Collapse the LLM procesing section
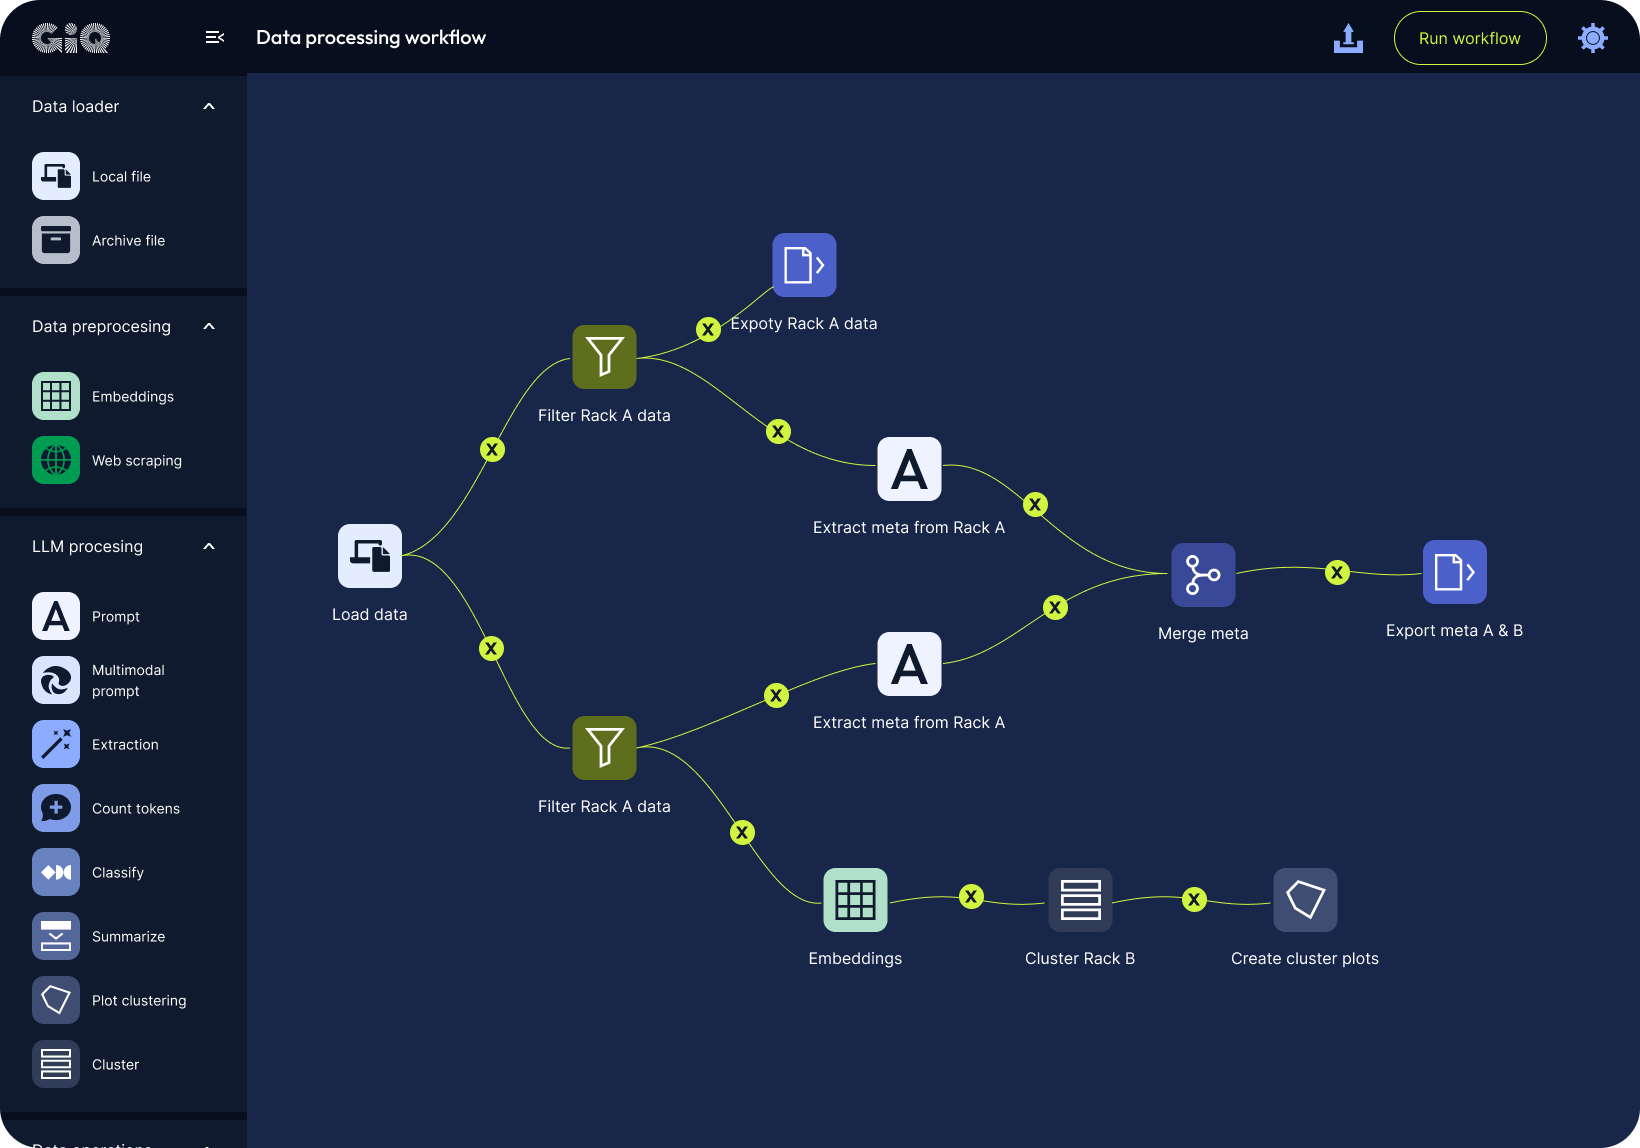 click(209, 546)
